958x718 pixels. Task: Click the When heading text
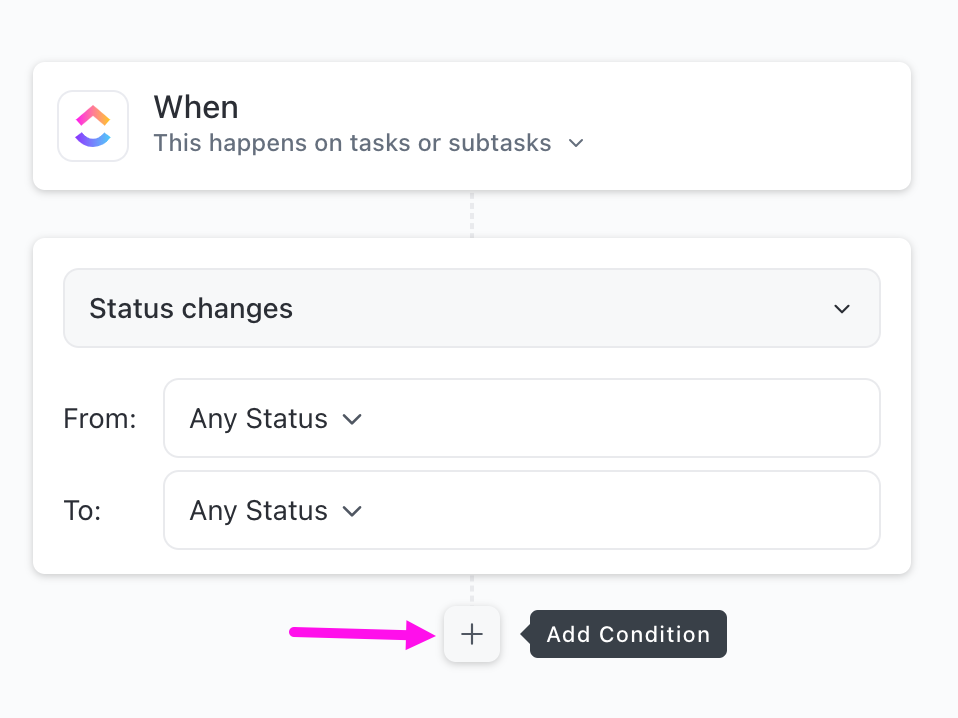196,107
